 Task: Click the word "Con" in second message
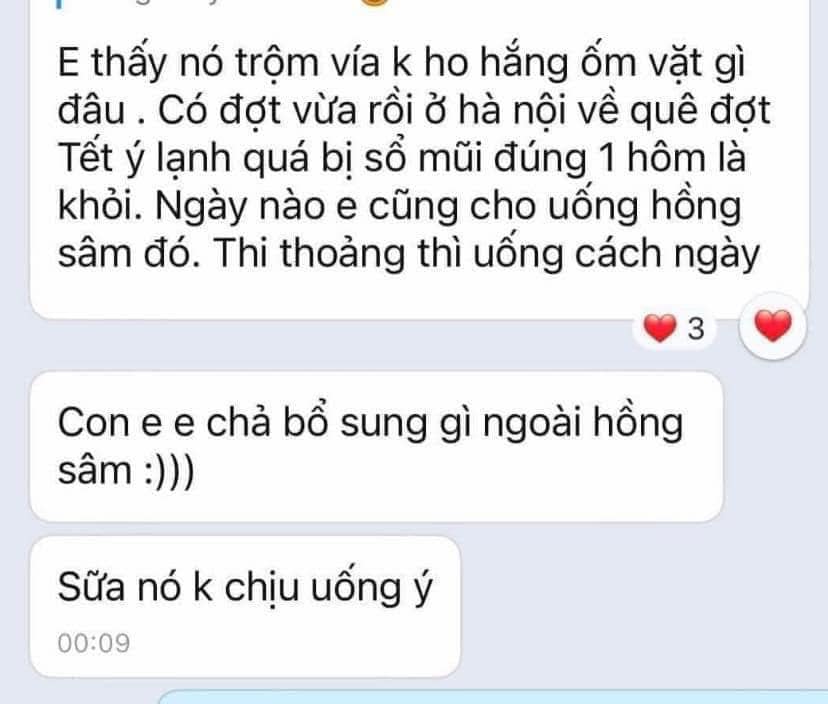point(93,424)
